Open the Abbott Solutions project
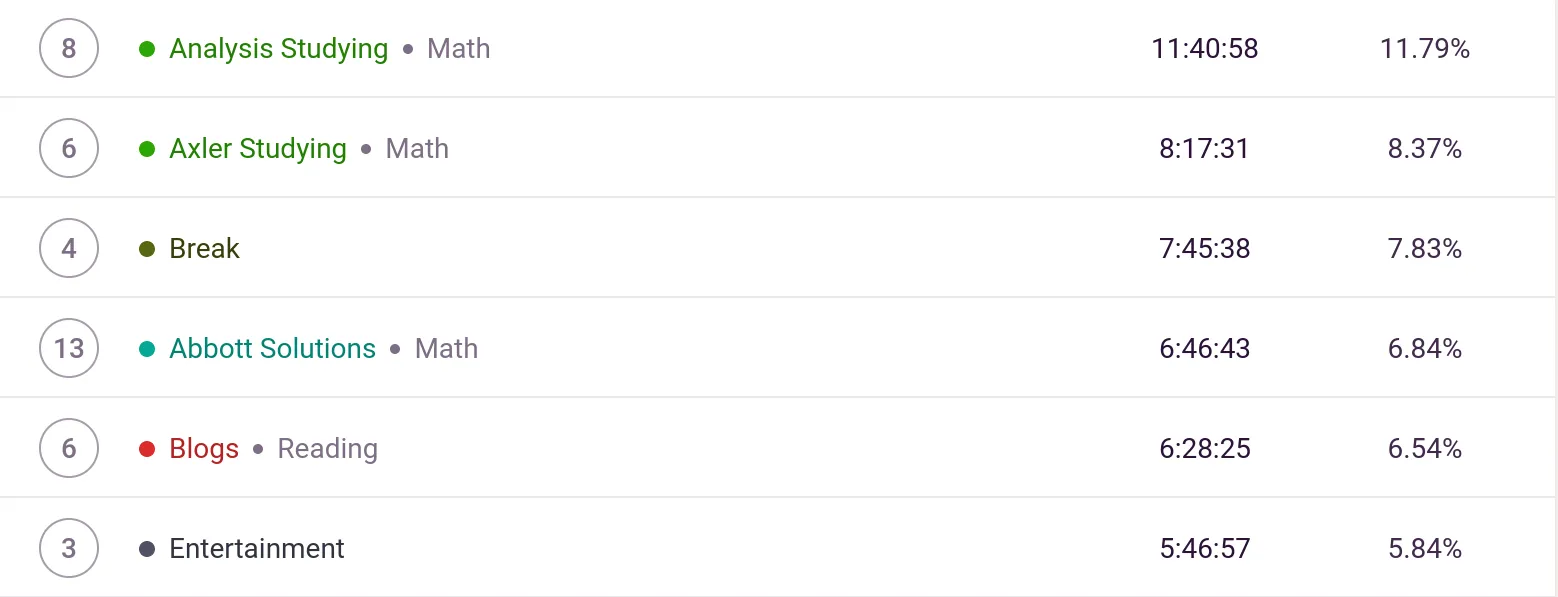Viewport: 1558px width, 597px height. coord(272,348)
